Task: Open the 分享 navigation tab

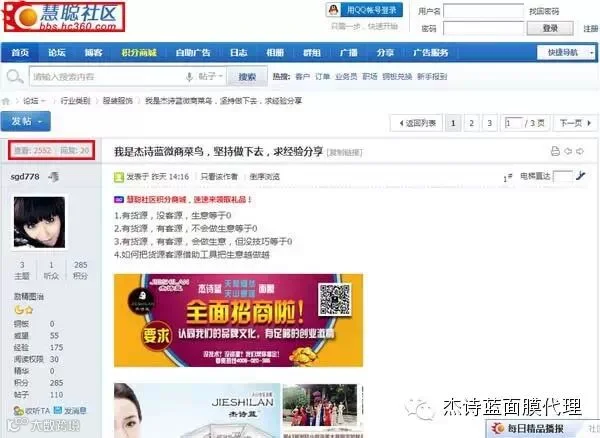Action: (385, 52)
